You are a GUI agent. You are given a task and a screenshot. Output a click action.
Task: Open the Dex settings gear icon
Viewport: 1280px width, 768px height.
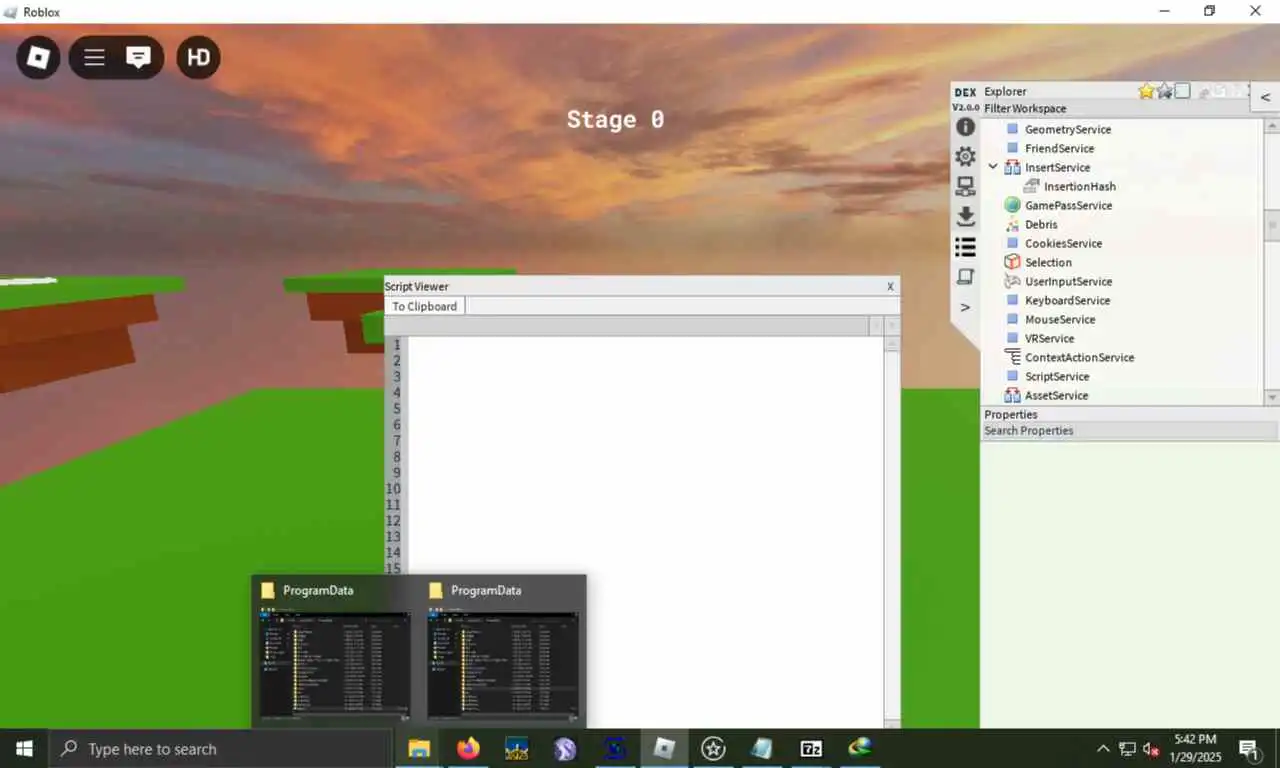click(x=965, y=157)
